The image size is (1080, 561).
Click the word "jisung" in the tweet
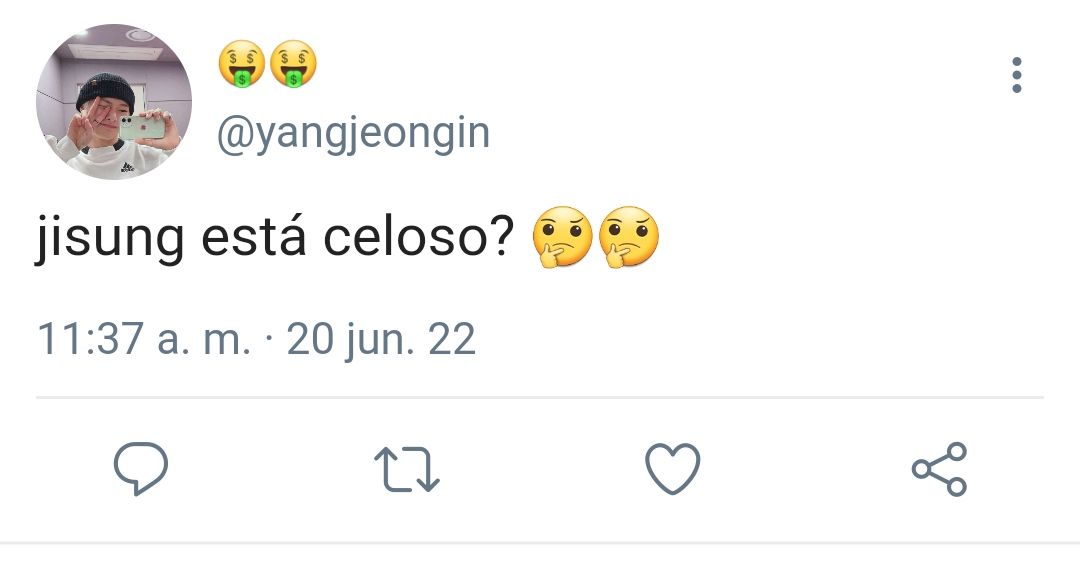pos(110,238)
